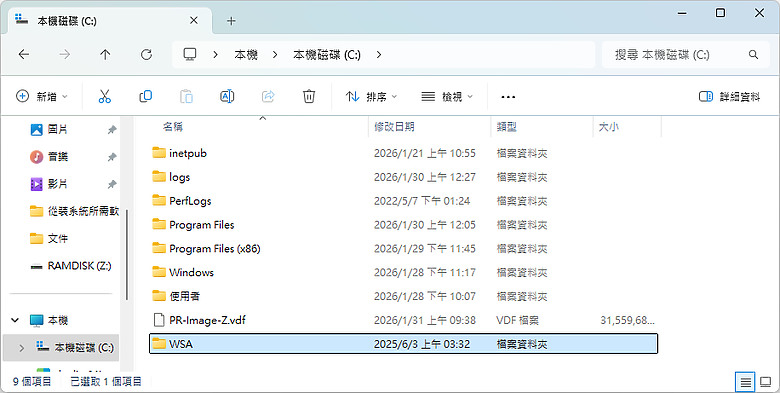
Task: Click the Delete trash can icon
Action: [309, 97]
